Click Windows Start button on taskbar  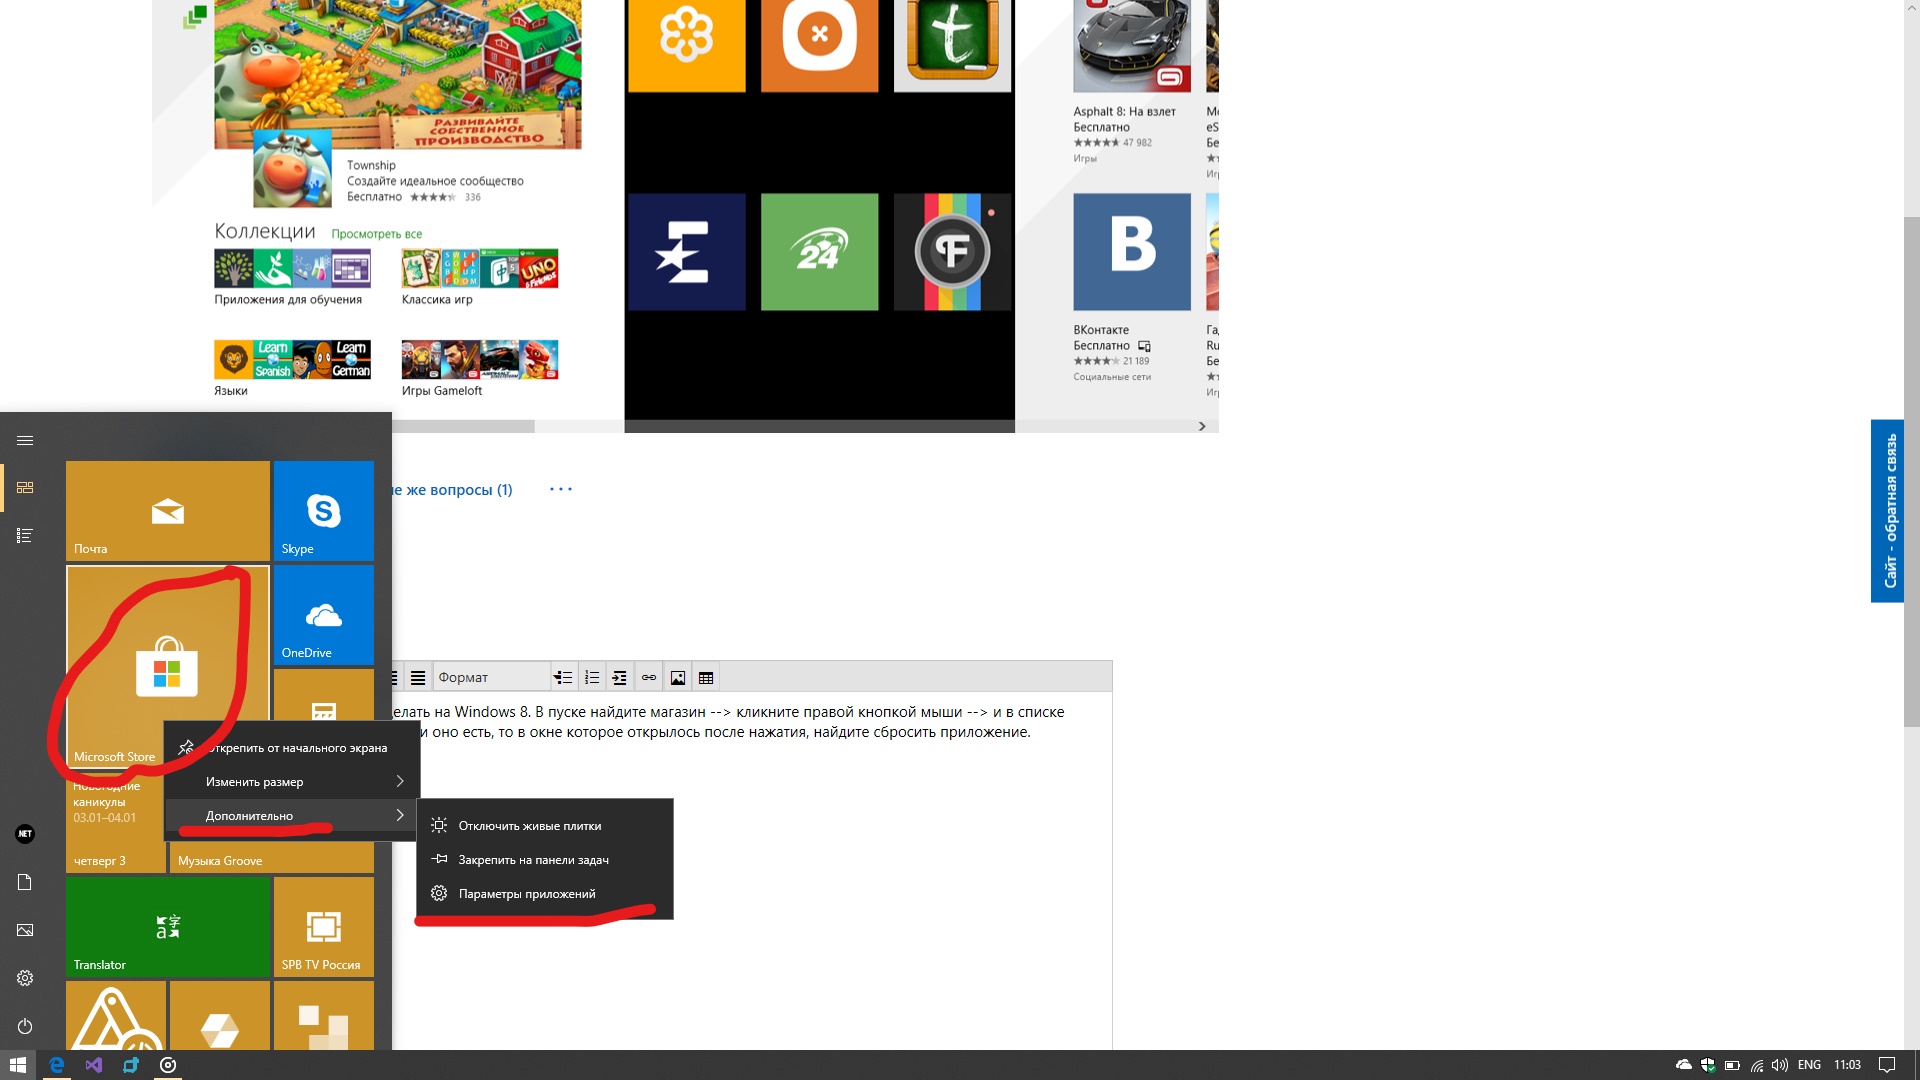click(18, 1065)
